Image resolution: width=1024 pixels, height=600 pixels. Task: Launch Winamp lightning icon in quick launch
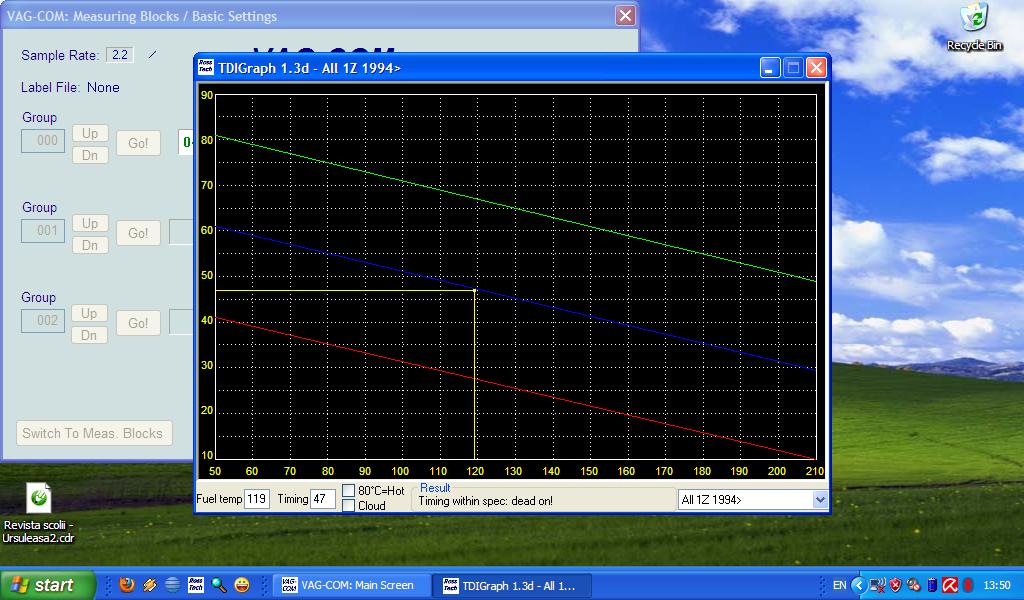pos(150,585)
